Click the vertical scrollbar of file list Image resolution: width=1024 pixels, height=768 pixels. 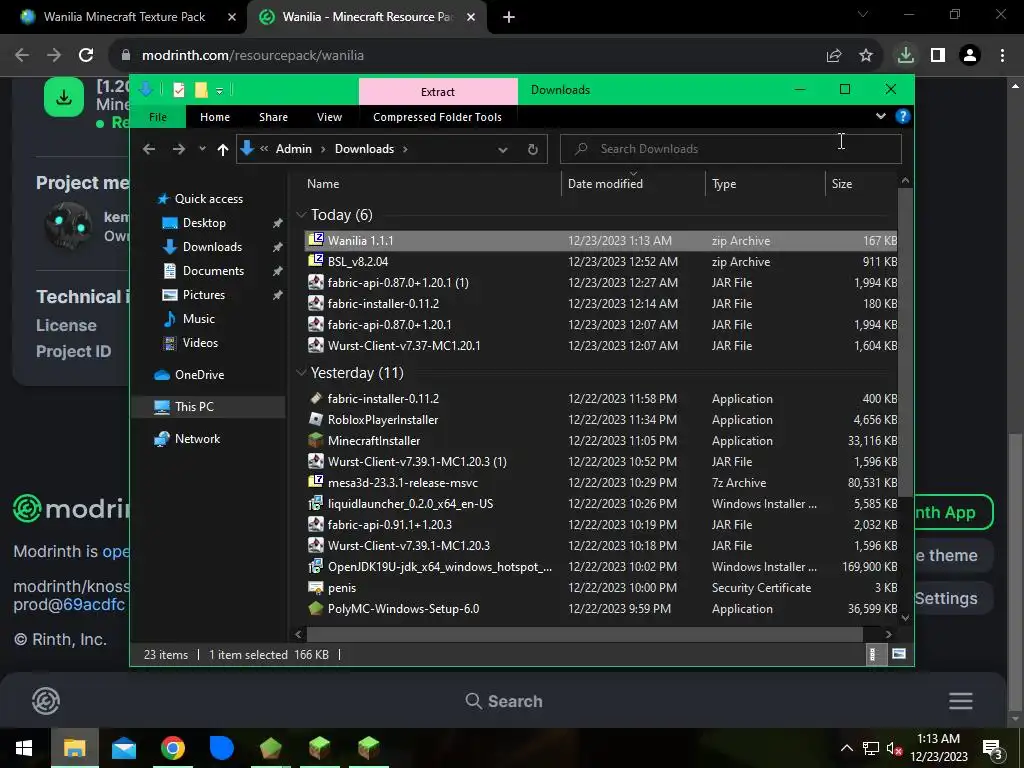904,343
